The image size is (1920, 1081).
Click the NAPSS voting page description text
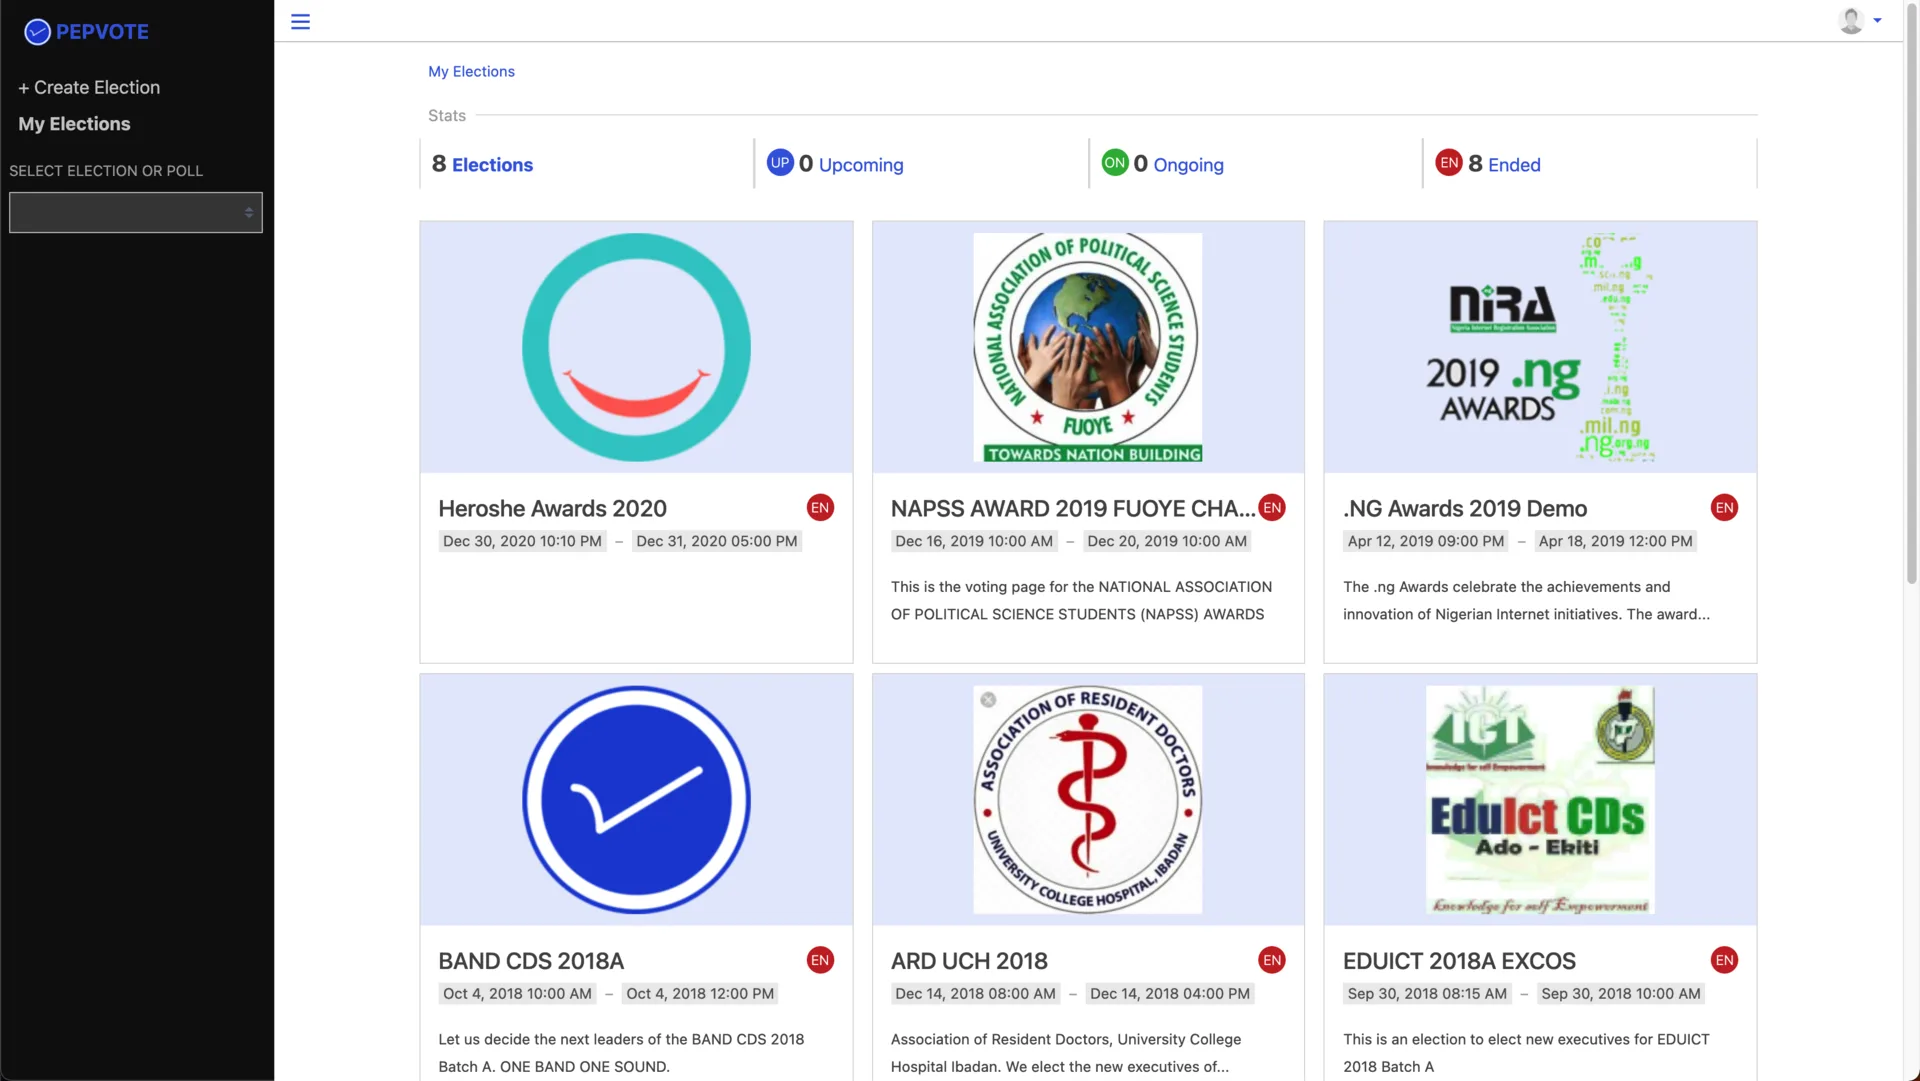1081,601
